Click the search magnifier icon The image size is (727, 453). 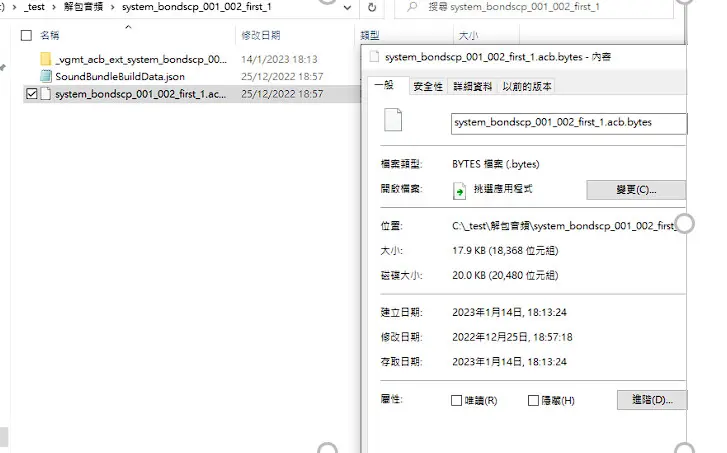[x=412, y=7]
